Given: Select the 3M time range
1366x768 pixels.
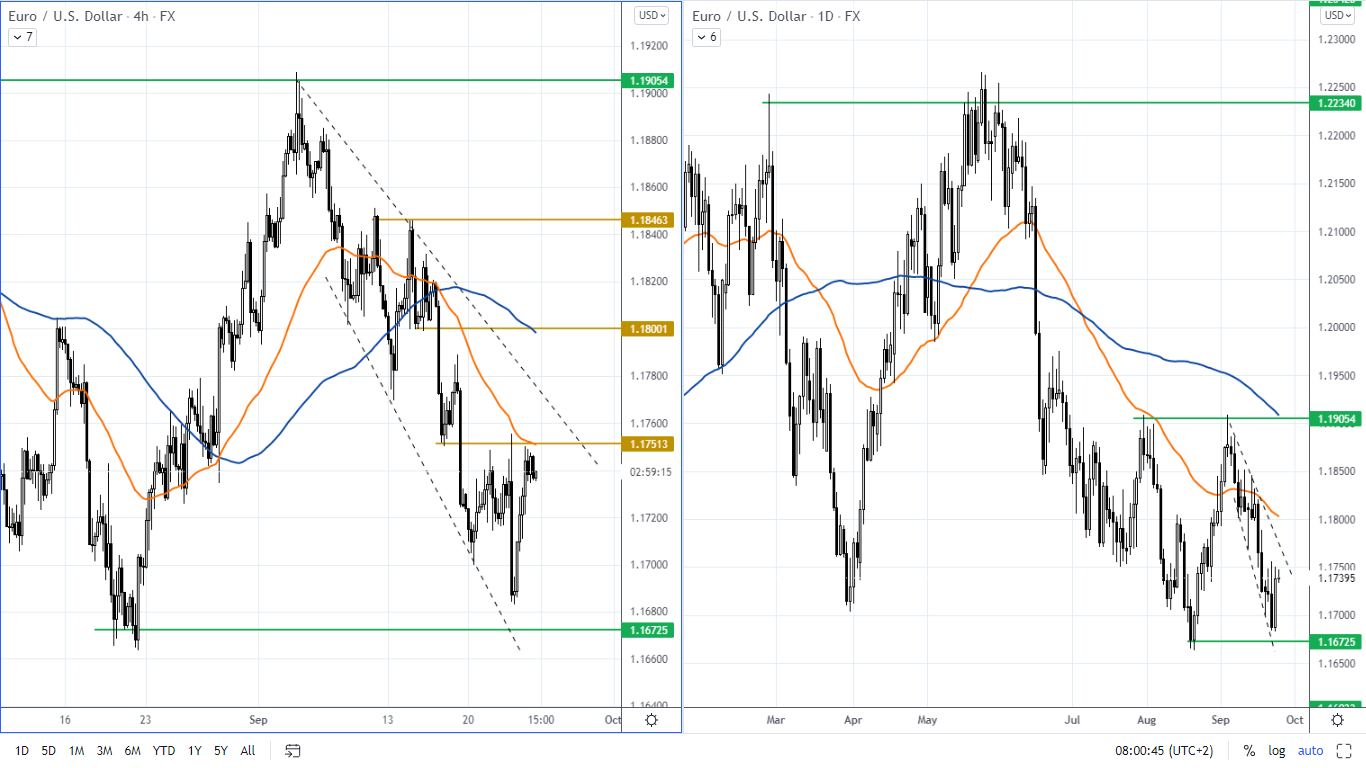Looking at the screenshot, I should (104, 750).
